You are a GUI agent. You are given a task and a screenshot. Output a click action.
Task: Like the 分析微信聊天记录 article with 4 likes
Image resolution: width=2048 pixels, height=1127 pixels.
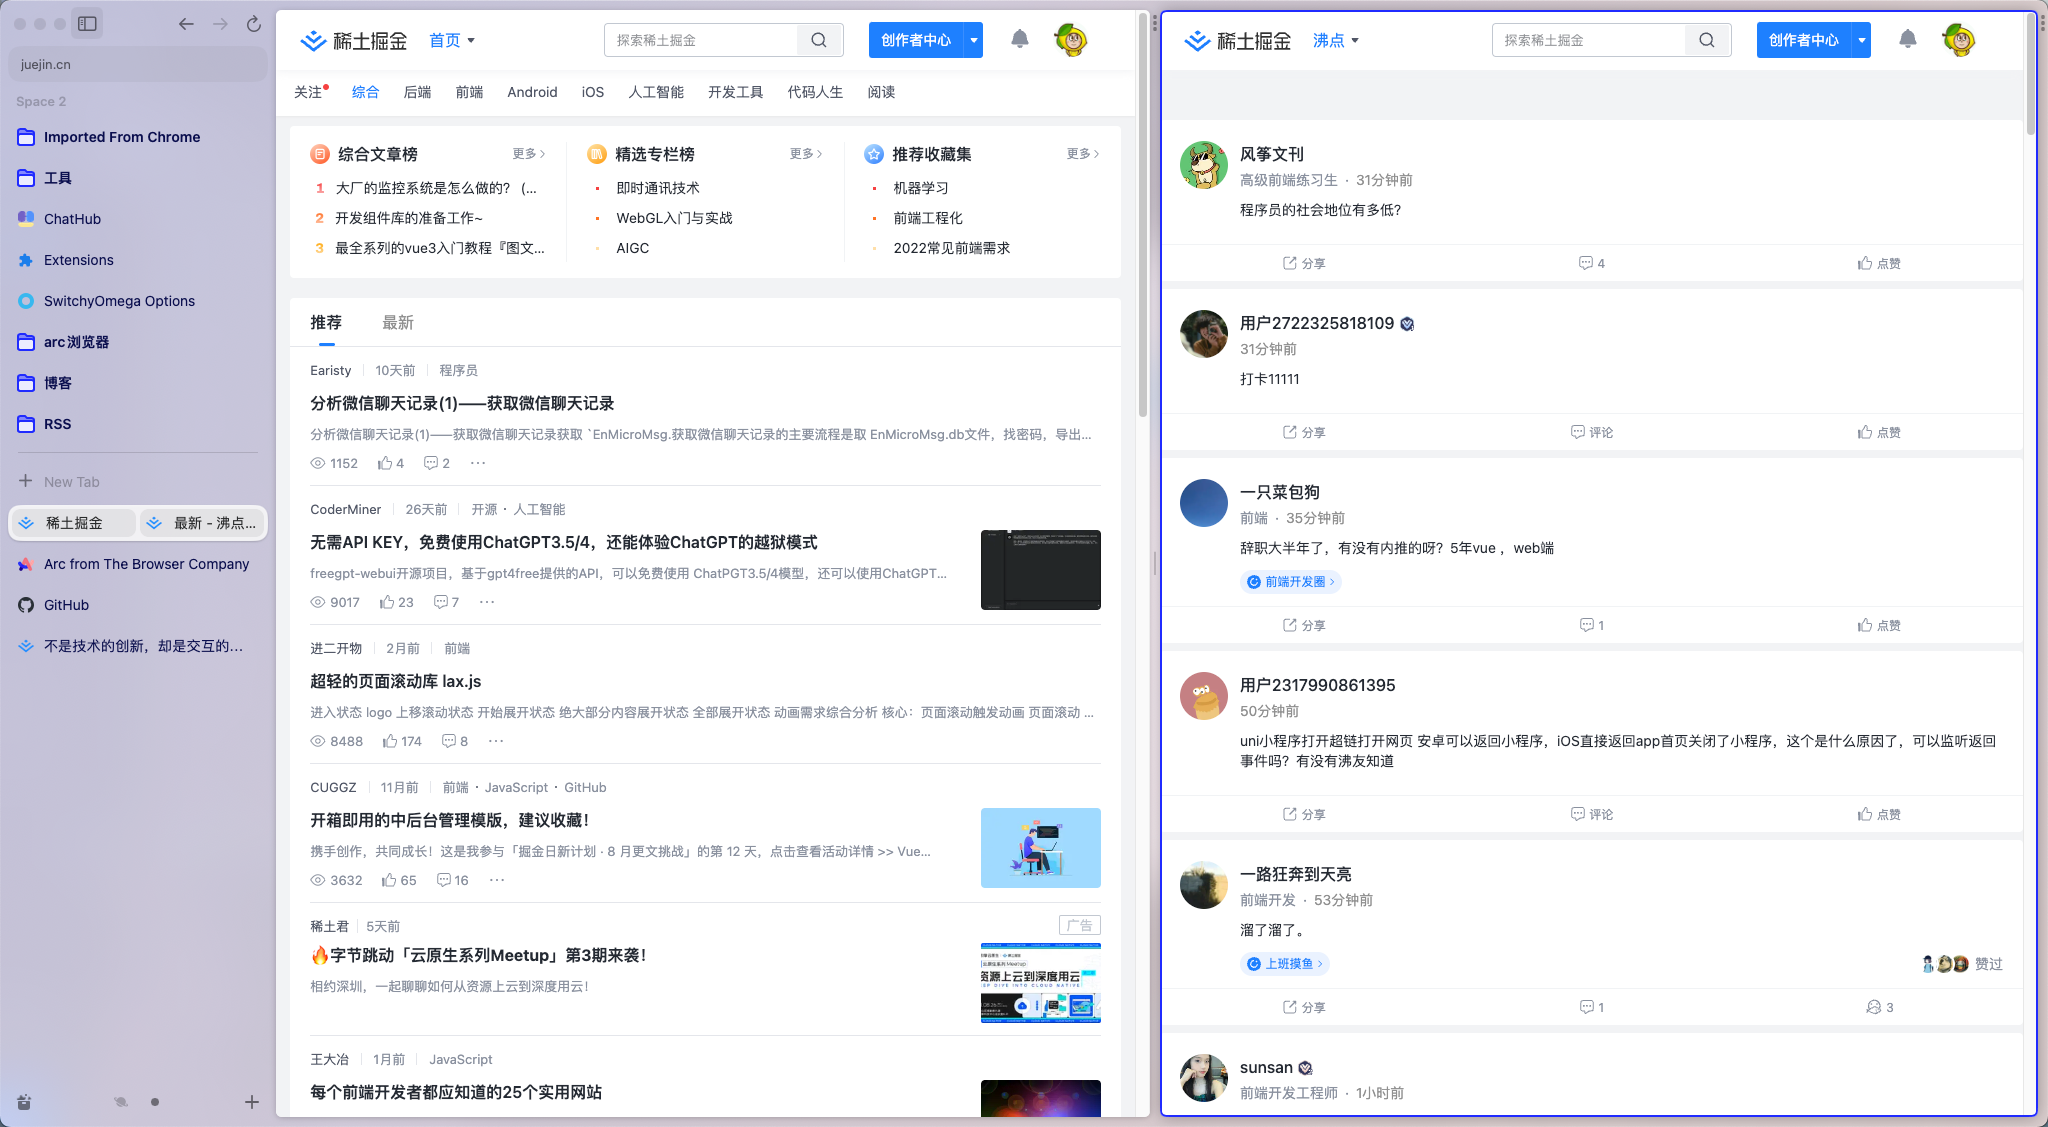pos(390,463)
